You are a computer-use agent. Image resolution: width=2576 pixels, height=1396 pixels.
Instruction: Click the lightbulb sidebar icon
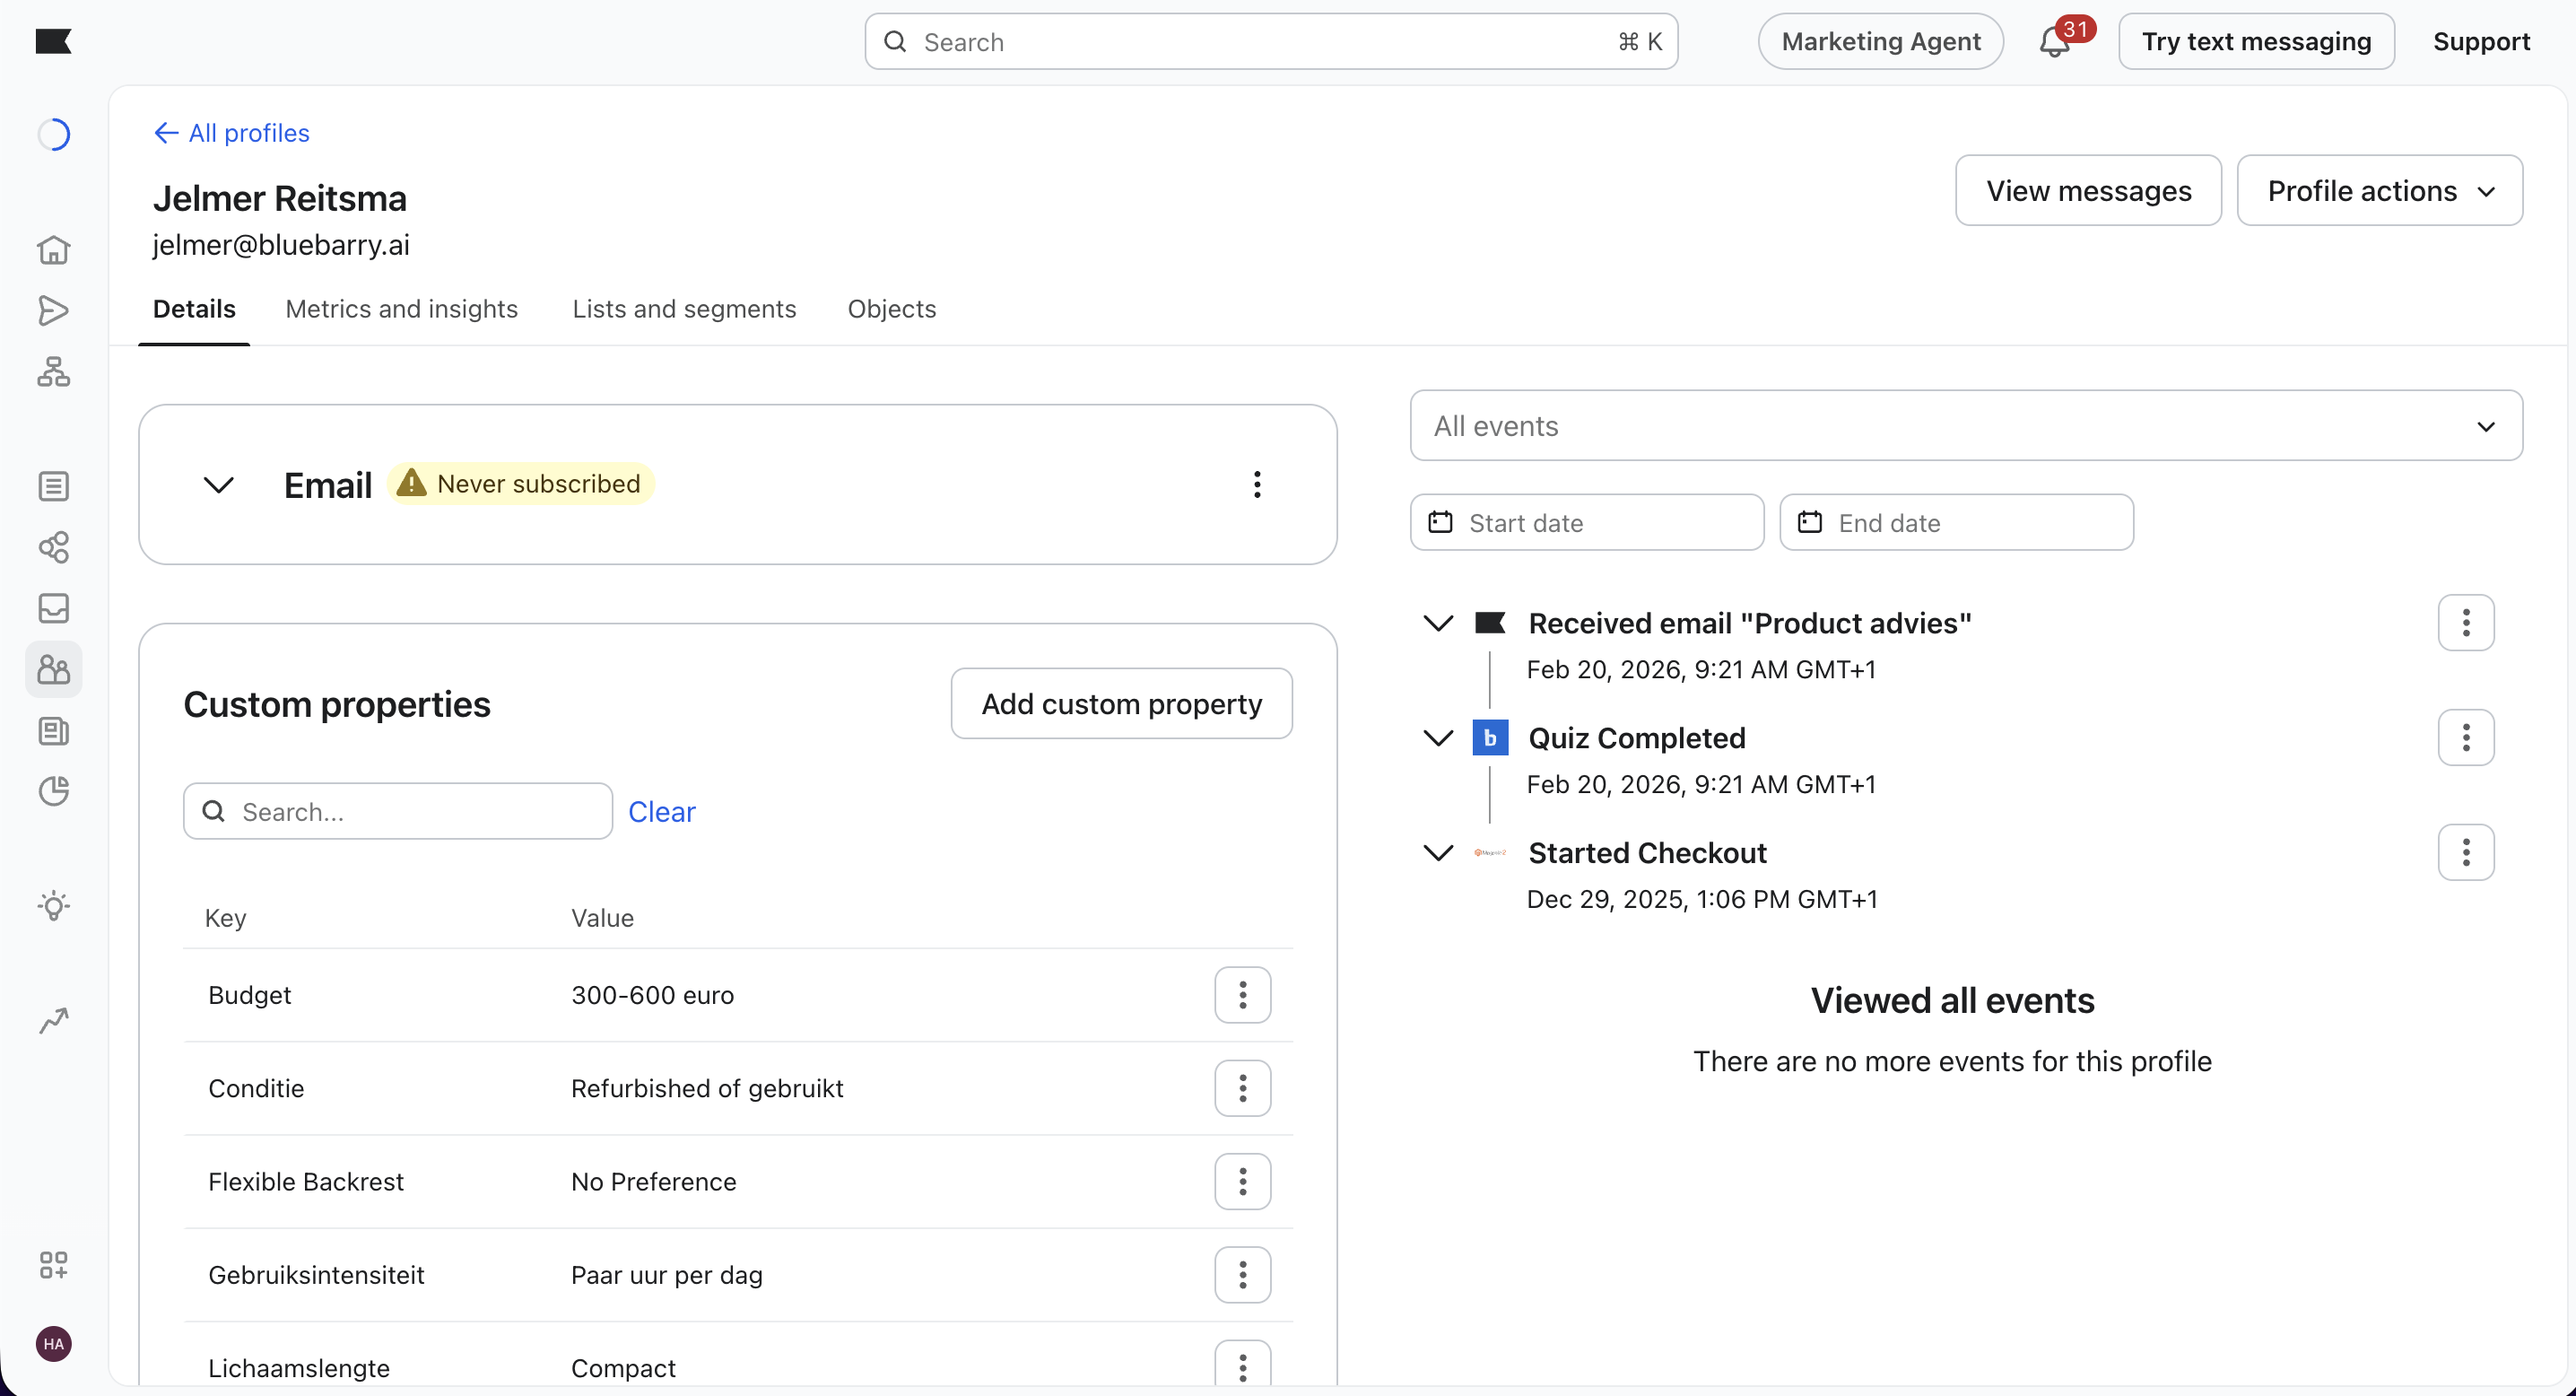53,906
